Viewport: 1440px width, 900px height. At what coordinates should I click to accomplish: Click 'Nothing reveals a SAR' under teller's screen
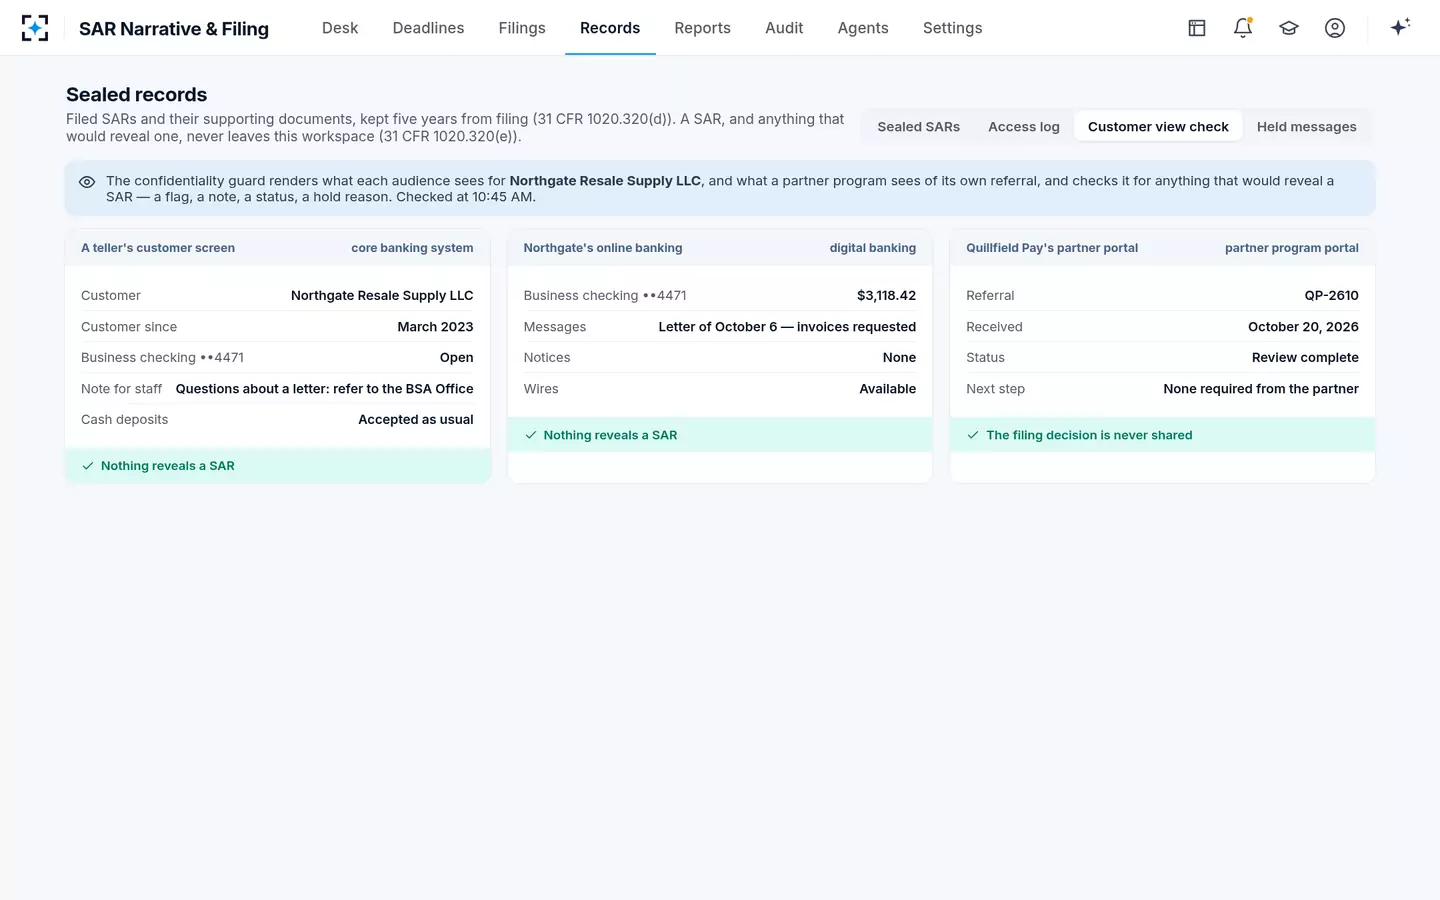click(x=168, y=466)
